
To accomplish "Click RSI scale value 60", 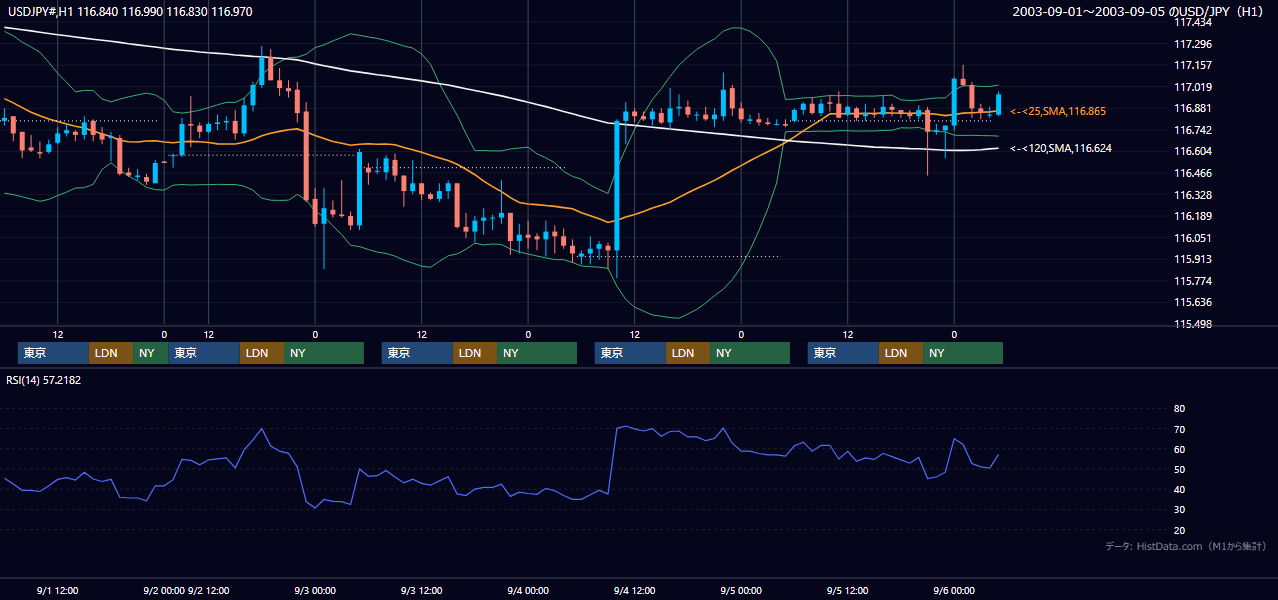I will pos(1179,449).
